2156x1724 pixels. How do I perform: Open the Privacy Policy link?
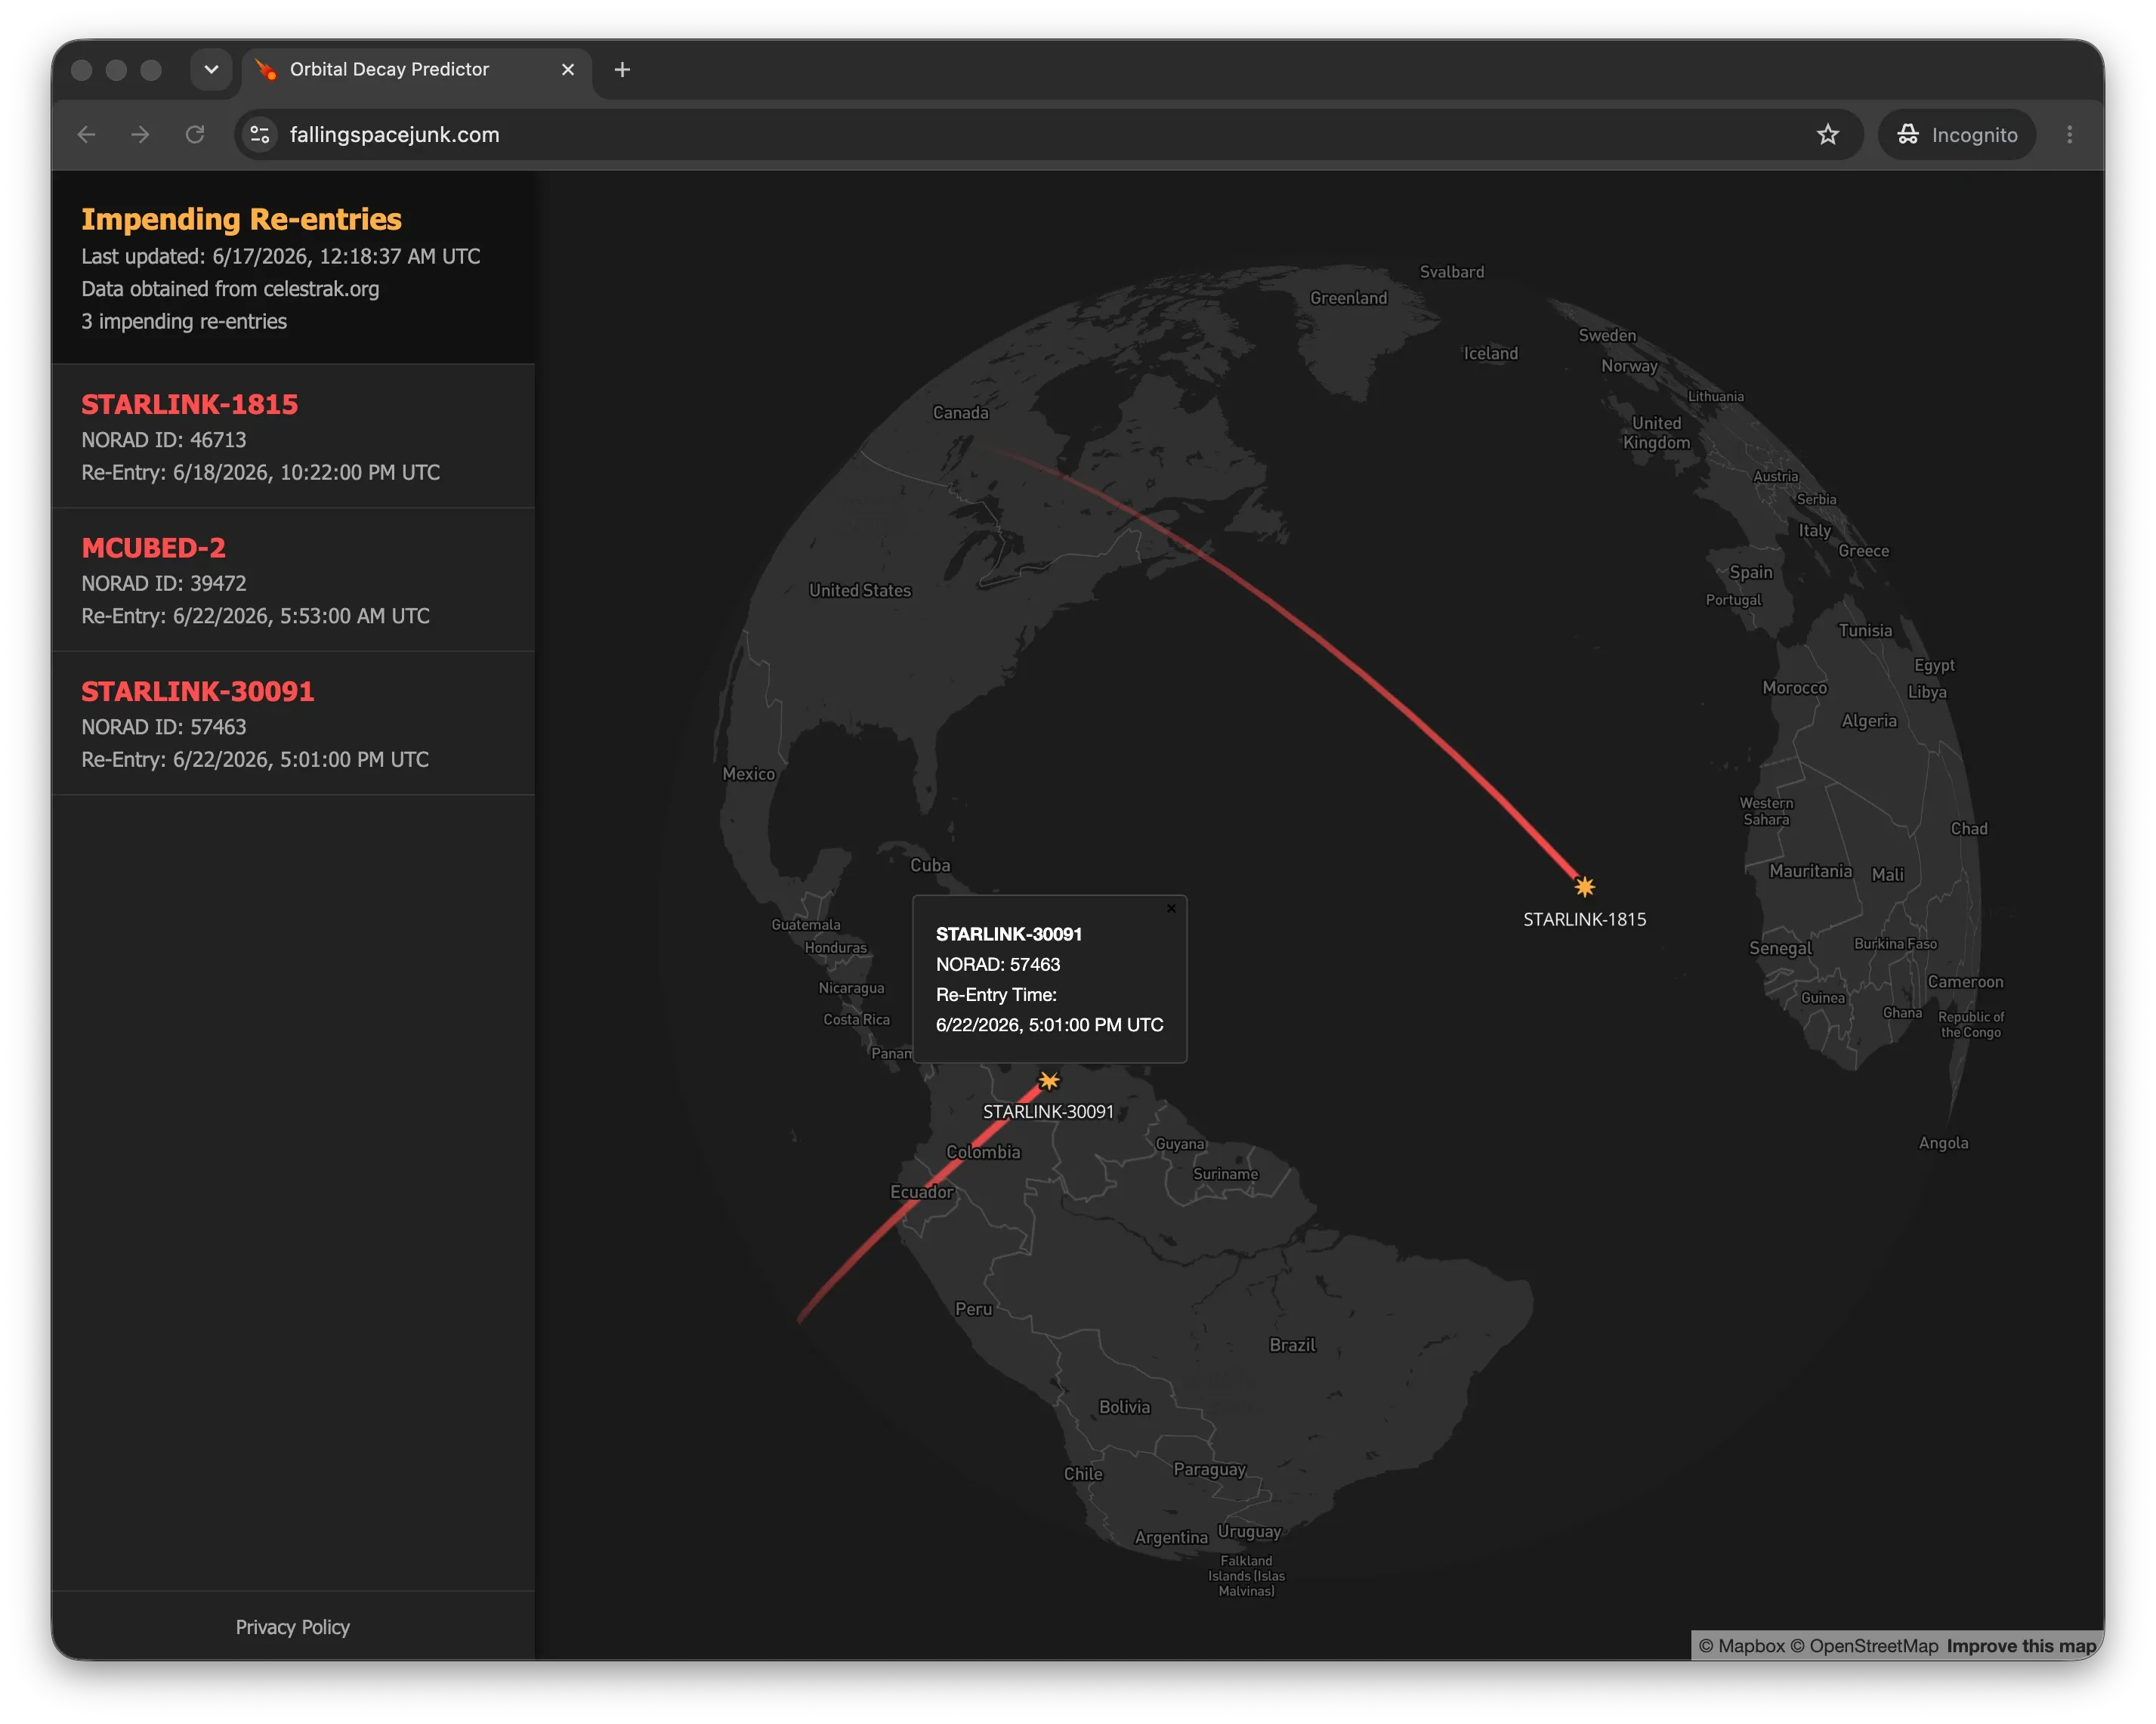pyautogui.click(x=293, y=1627)
